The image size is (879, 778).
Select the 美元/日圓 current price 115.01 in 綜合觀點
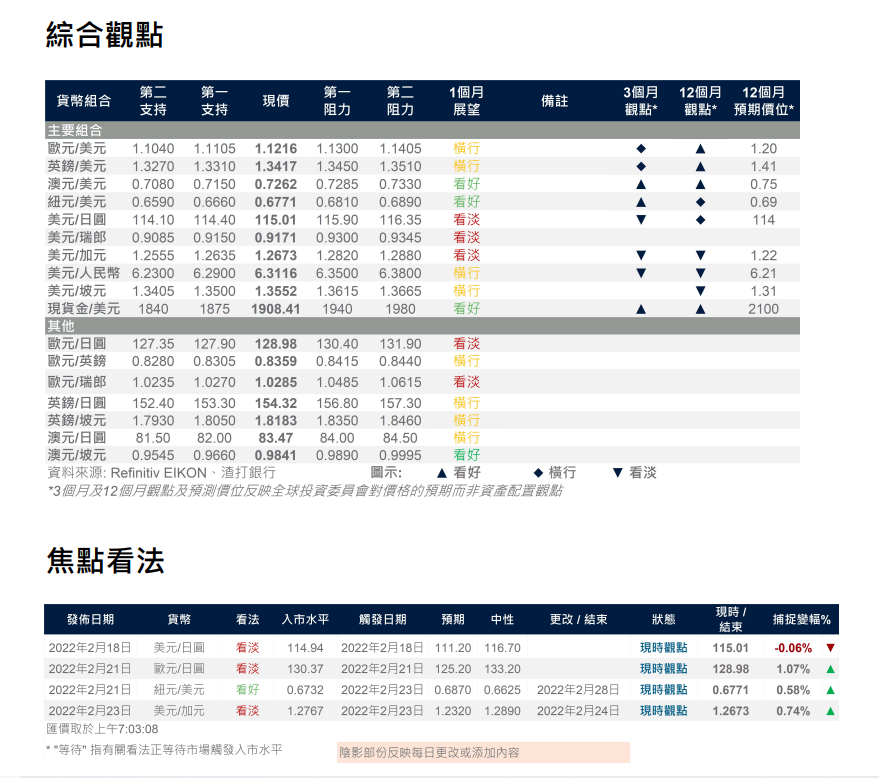(x=276, y=220)
